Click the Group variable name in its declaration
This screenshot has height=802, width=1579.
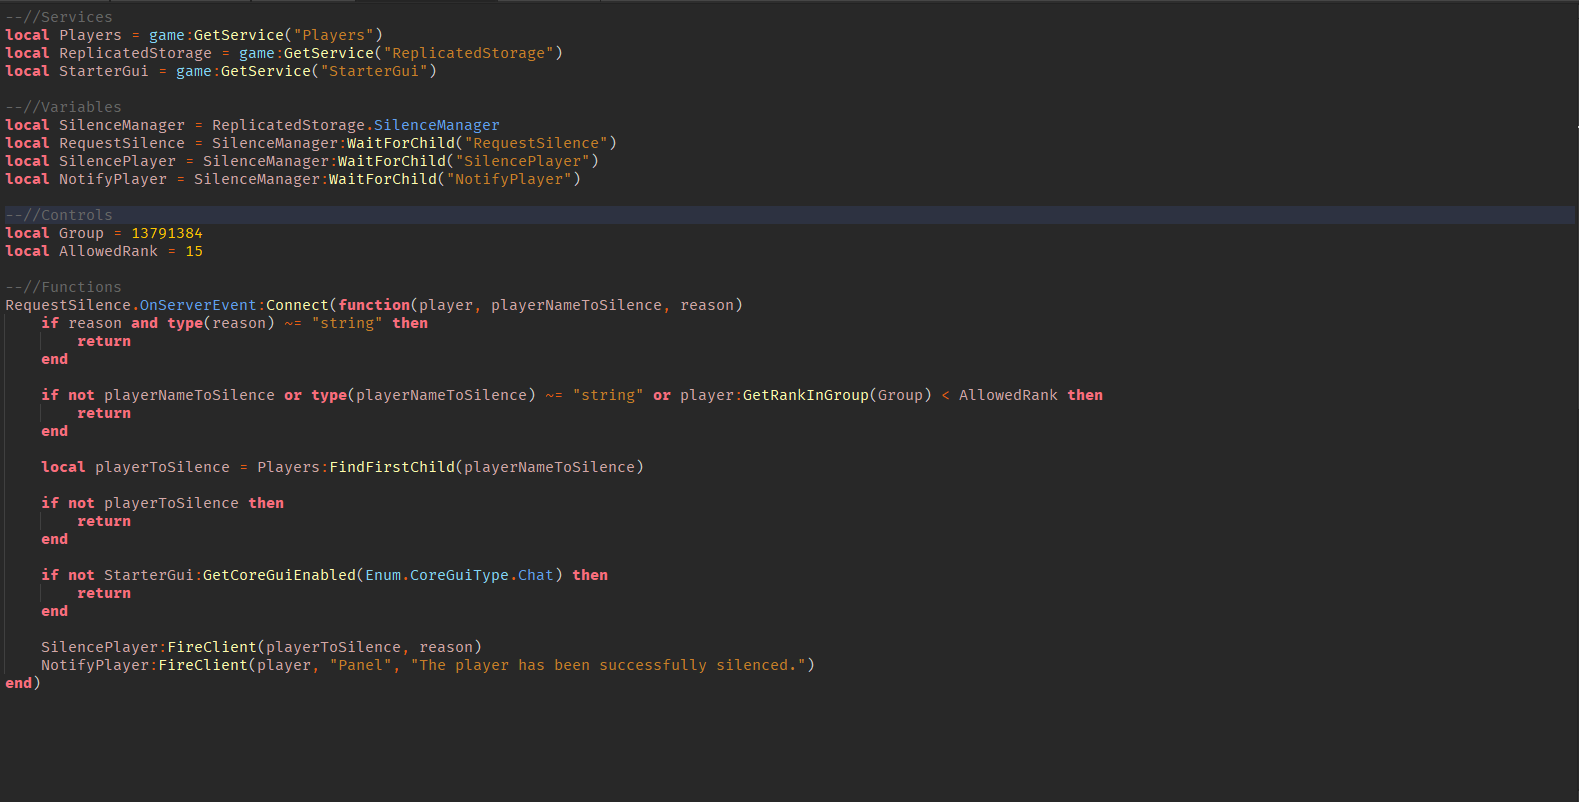click(81, 233)
